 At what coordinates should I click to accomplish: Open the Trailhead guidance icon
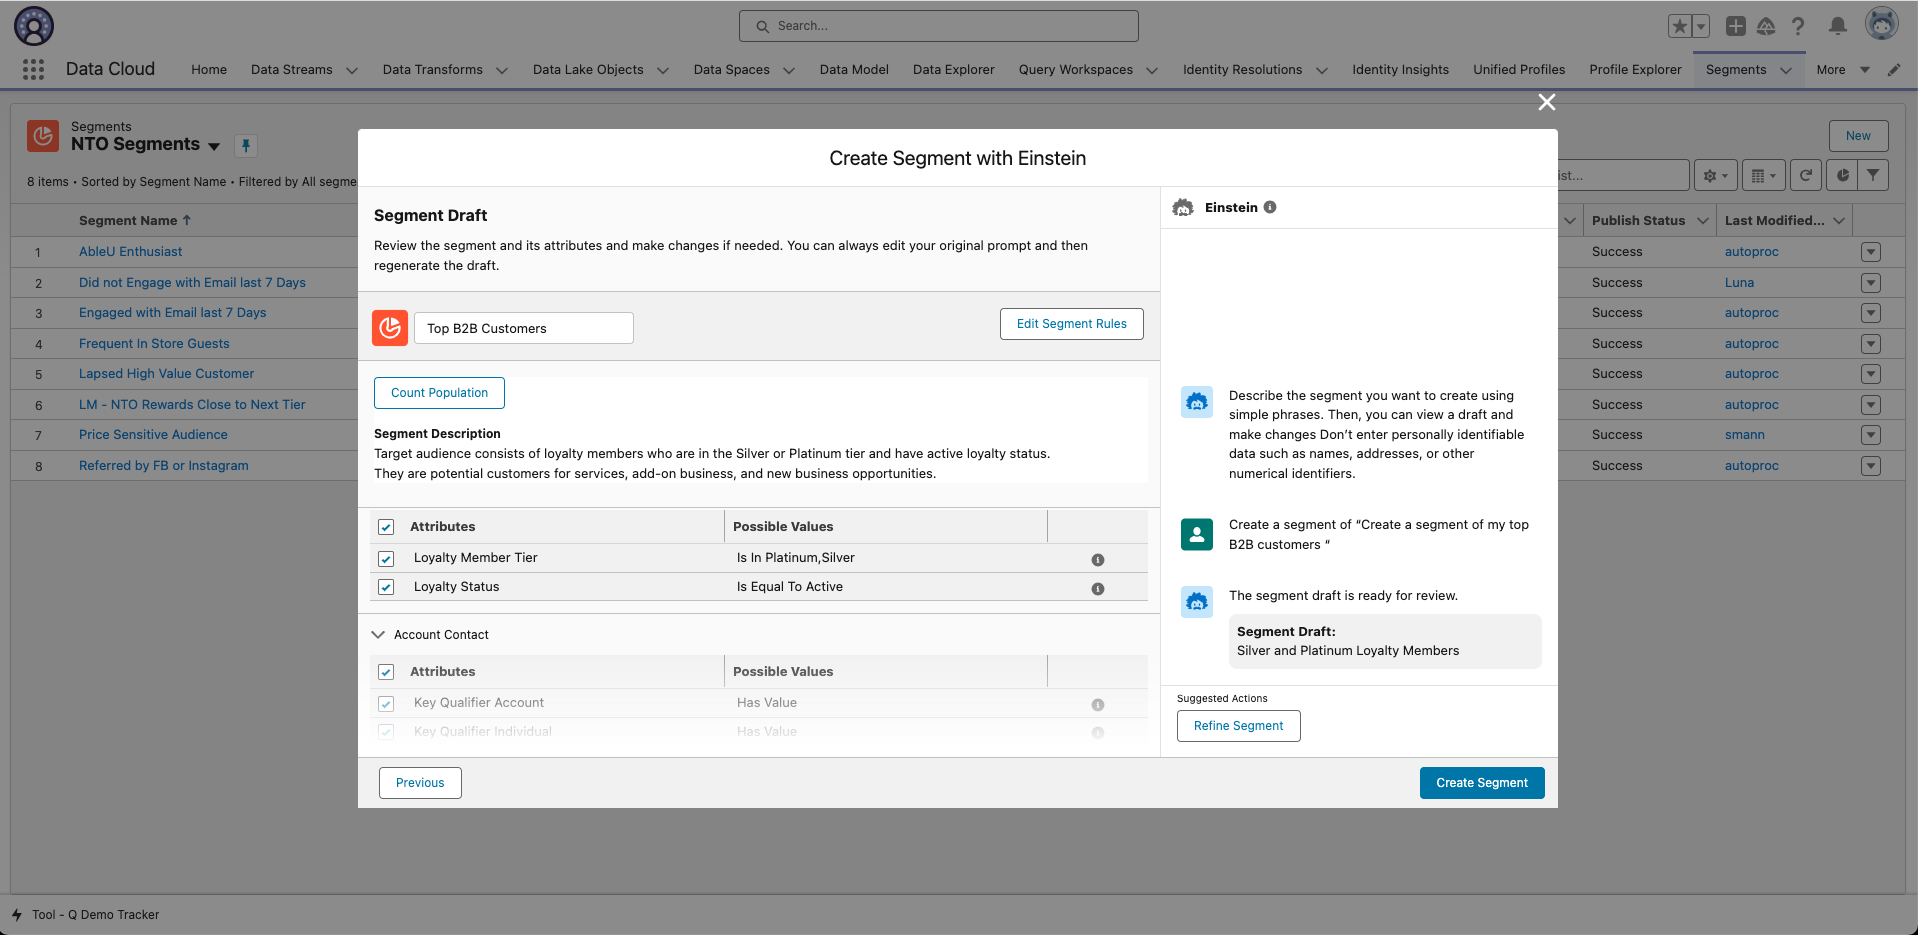pyautogui.click(x=1766, y=27)
